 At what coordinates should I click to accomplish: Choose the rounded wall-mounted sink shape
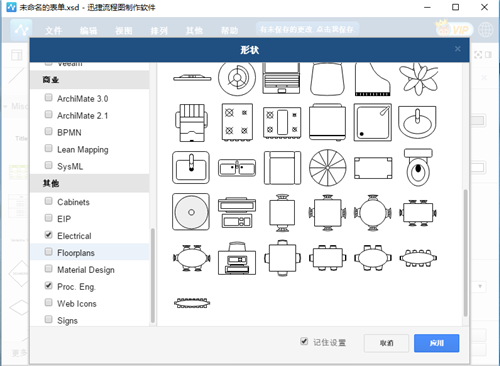coord(417,122)
